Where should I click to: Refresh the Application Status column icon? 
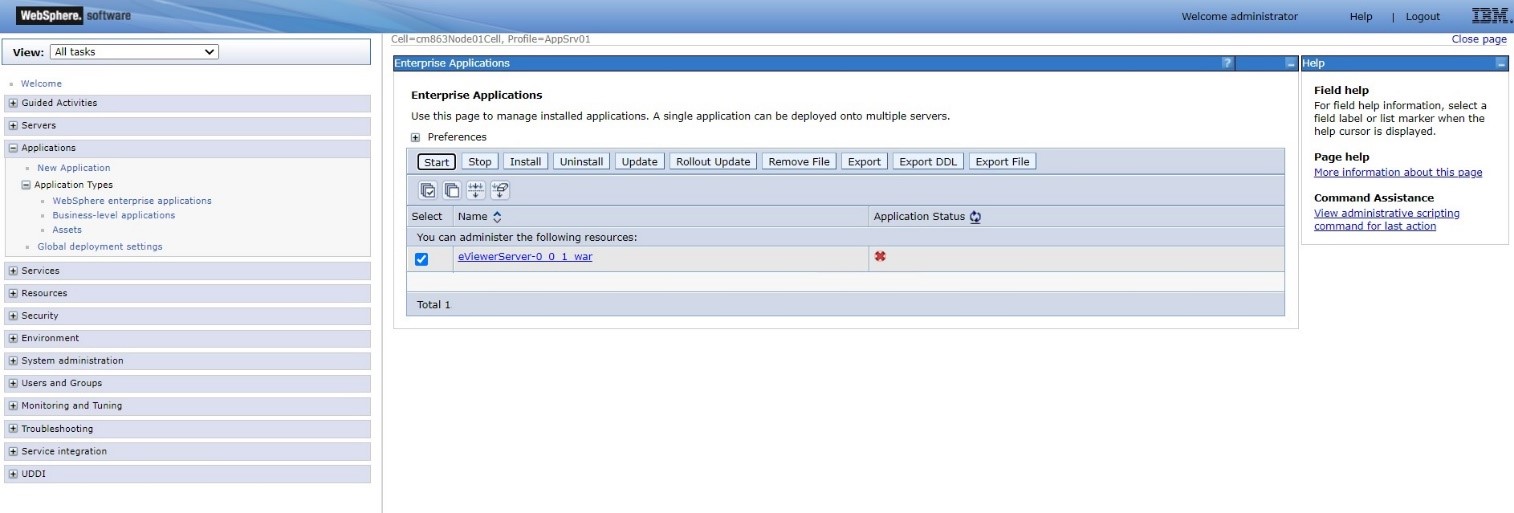975,216
